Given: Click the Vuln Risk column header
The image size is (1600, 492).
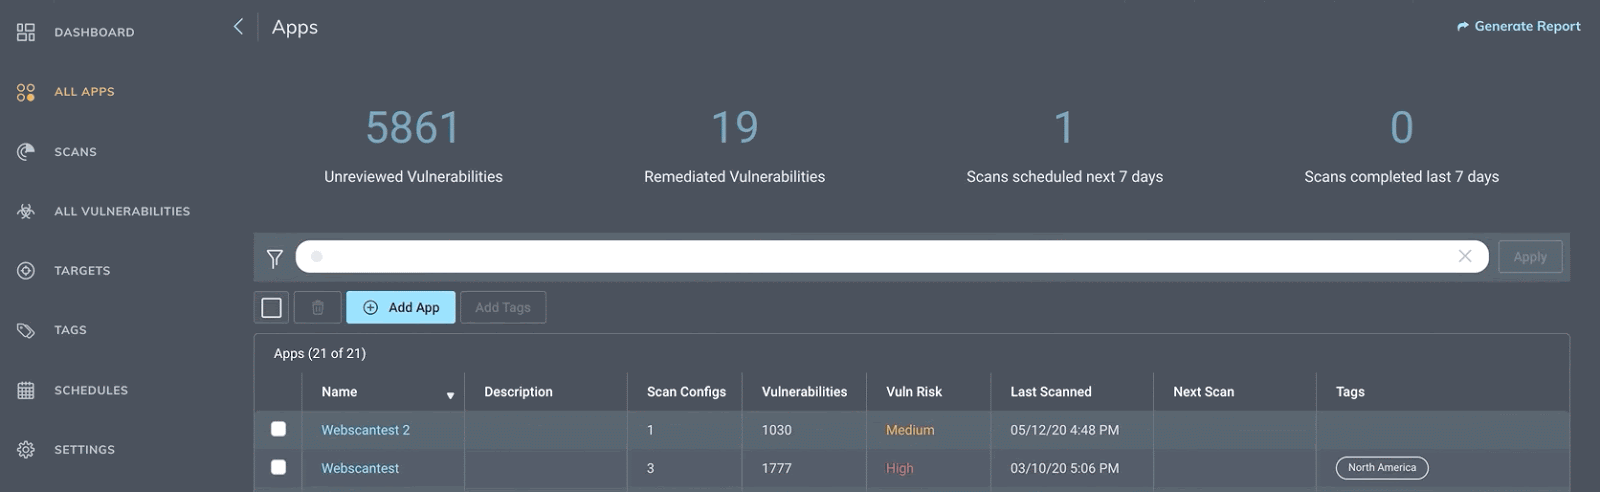Looking at the screenshot, I should click(914, 392).
